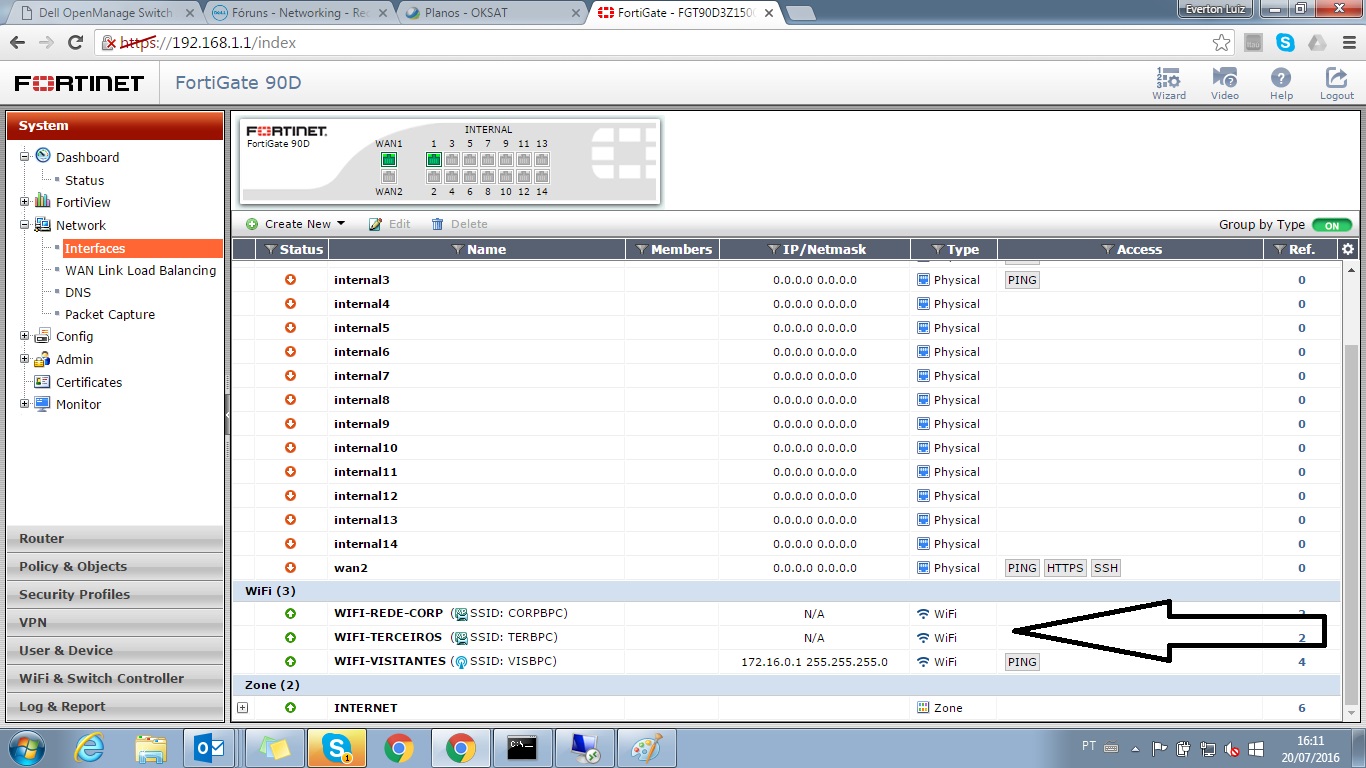Screen dimensions: 1366x768
Task: Expand the Config tree node
Action: (25, 336)
